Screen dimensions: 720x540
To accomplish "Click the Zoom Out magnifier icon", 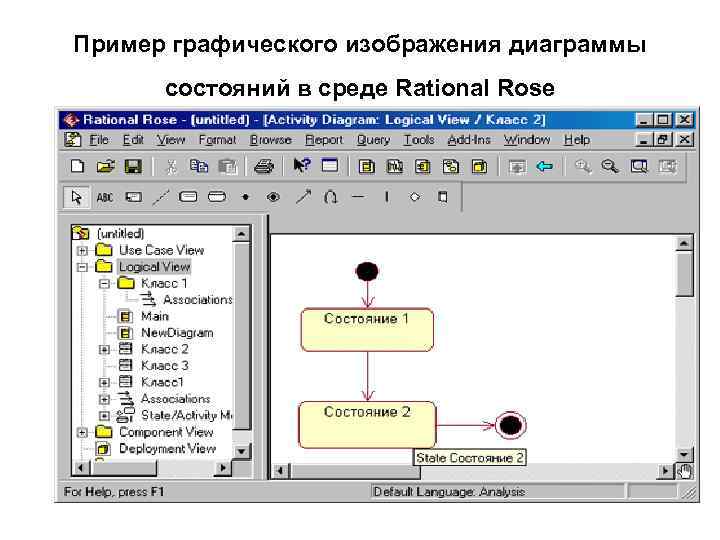I will 610,166.
